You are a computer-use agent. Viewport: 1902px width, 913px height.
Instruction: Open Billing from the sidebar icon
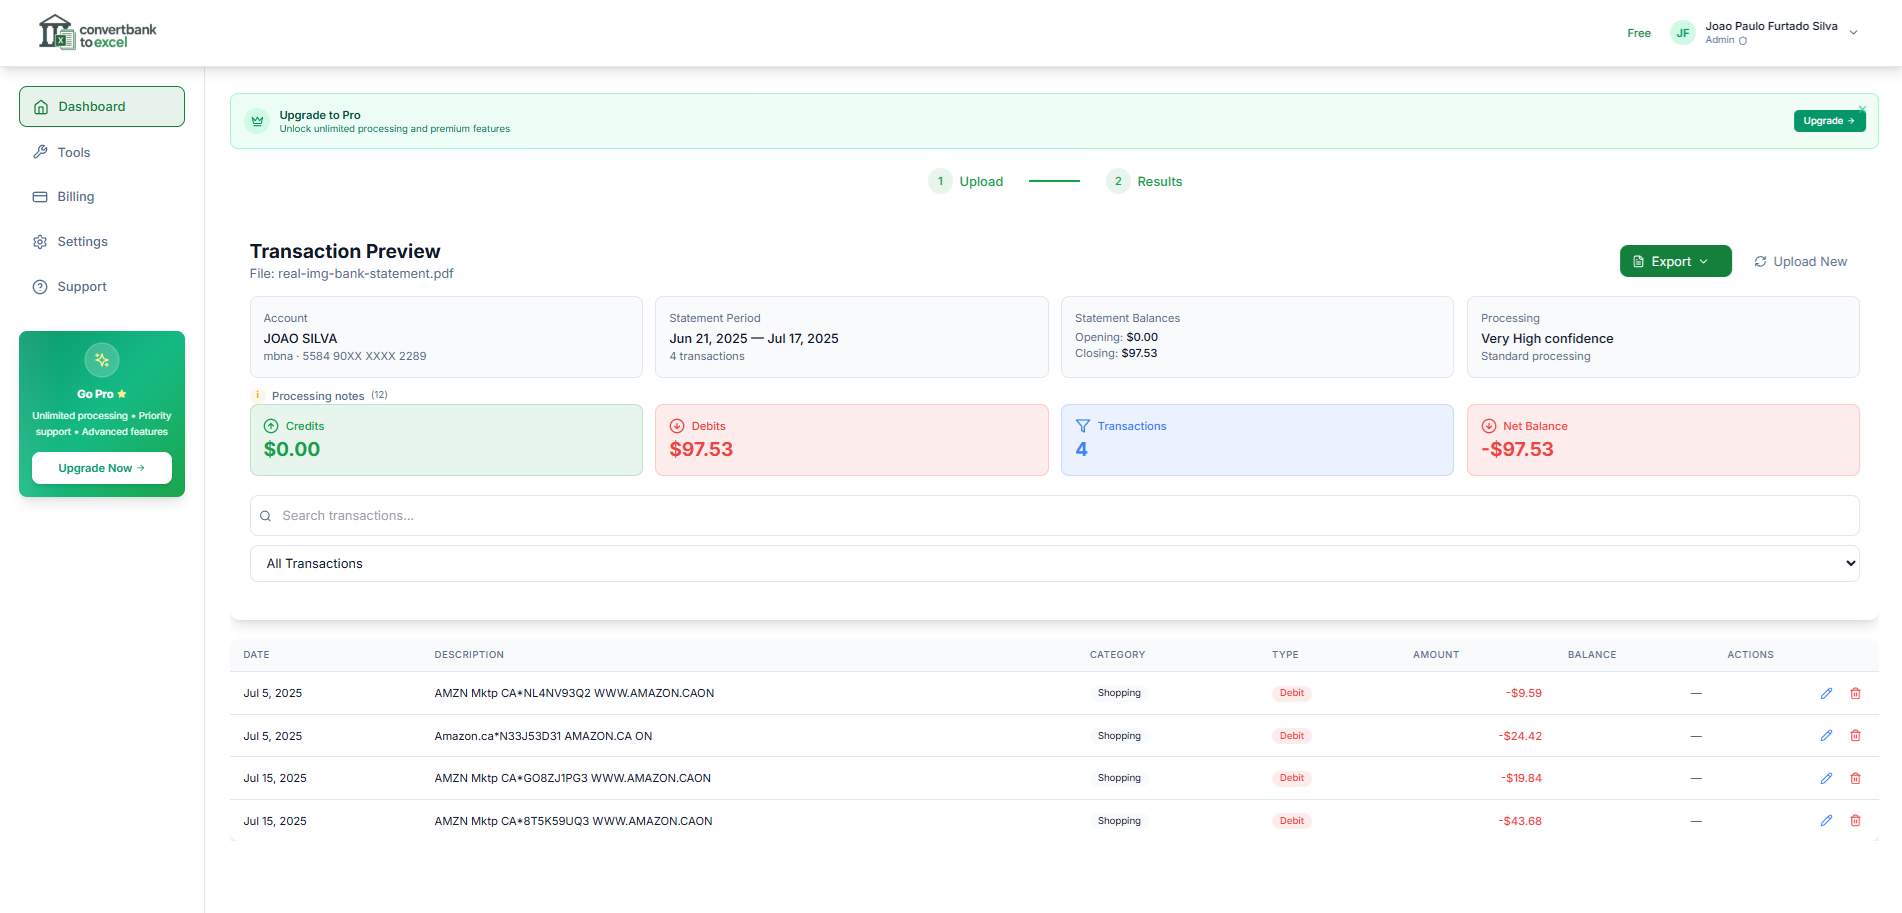pyautogui.click(x=40, y=196)
